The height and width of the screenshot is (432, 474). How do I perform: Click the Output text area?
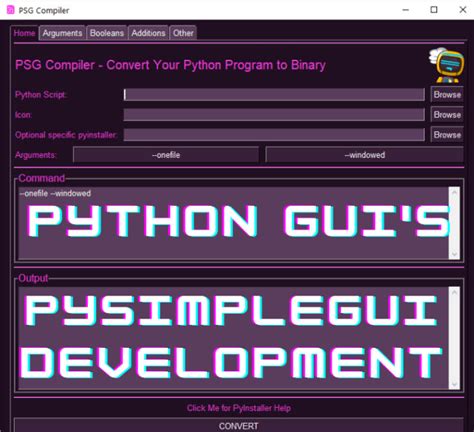point(234,338)
